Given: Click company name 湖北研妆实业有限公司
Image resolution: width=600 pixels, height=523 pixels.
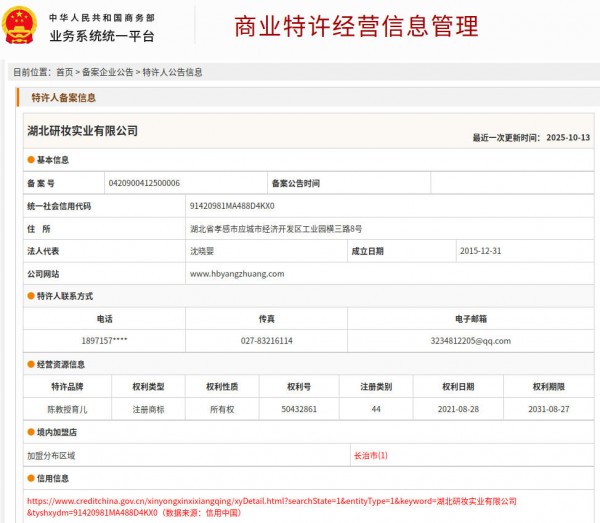Looking at the screenshot, I should coord(82,131).
